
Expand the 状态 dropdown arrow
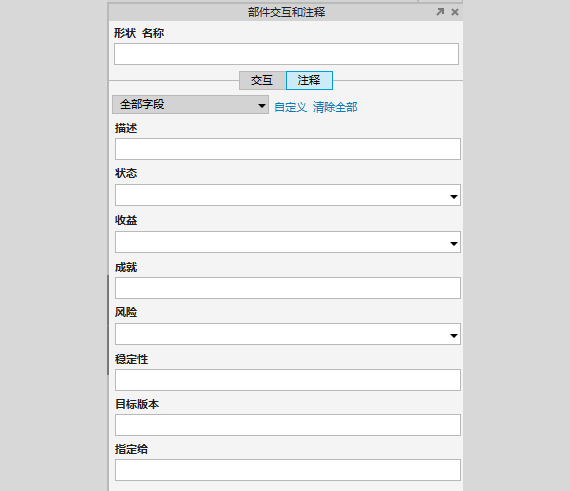454,197
